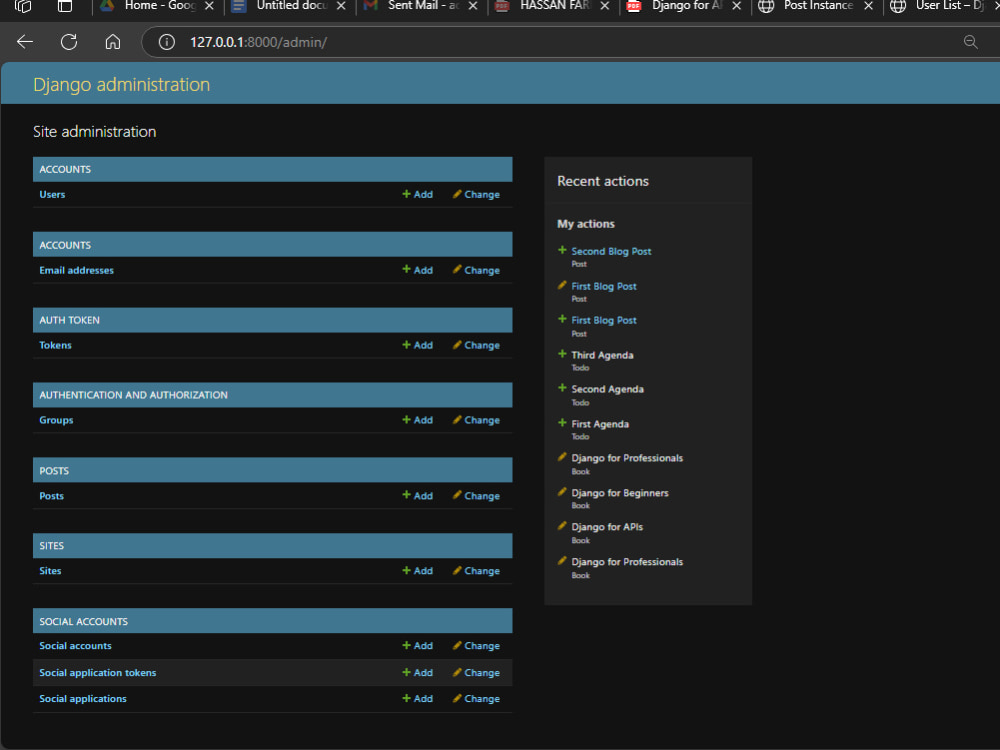The width and height of the screenshot is (1000, 750).
Task: Open Third Agenda recent action
Action: [602, 355]
